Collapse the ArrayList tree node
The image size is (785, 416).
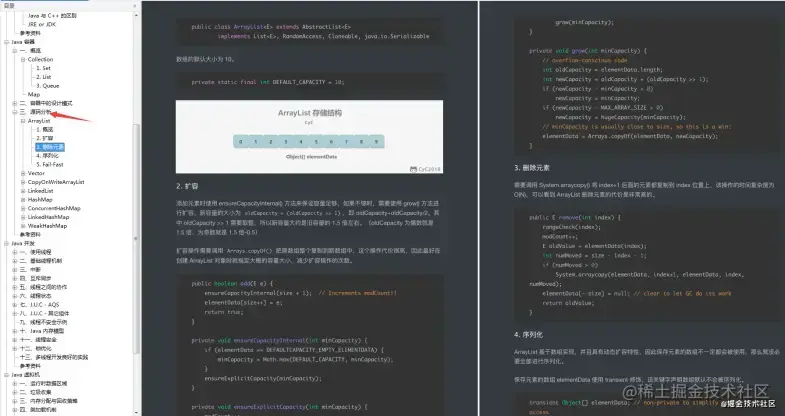tap(23, 121)
